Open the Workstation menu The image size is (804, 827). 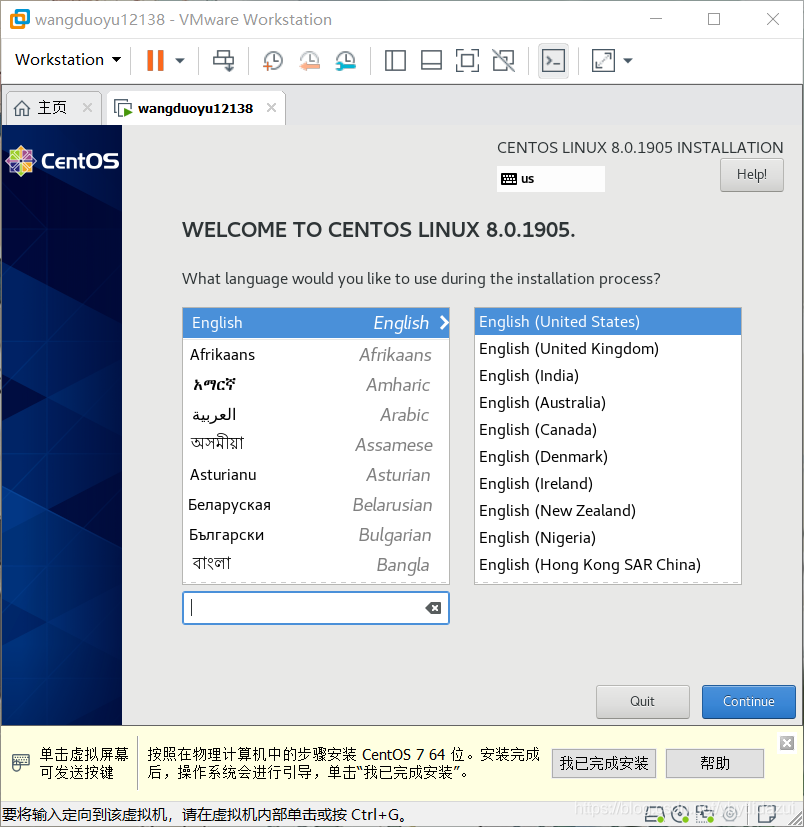point(68,60)
